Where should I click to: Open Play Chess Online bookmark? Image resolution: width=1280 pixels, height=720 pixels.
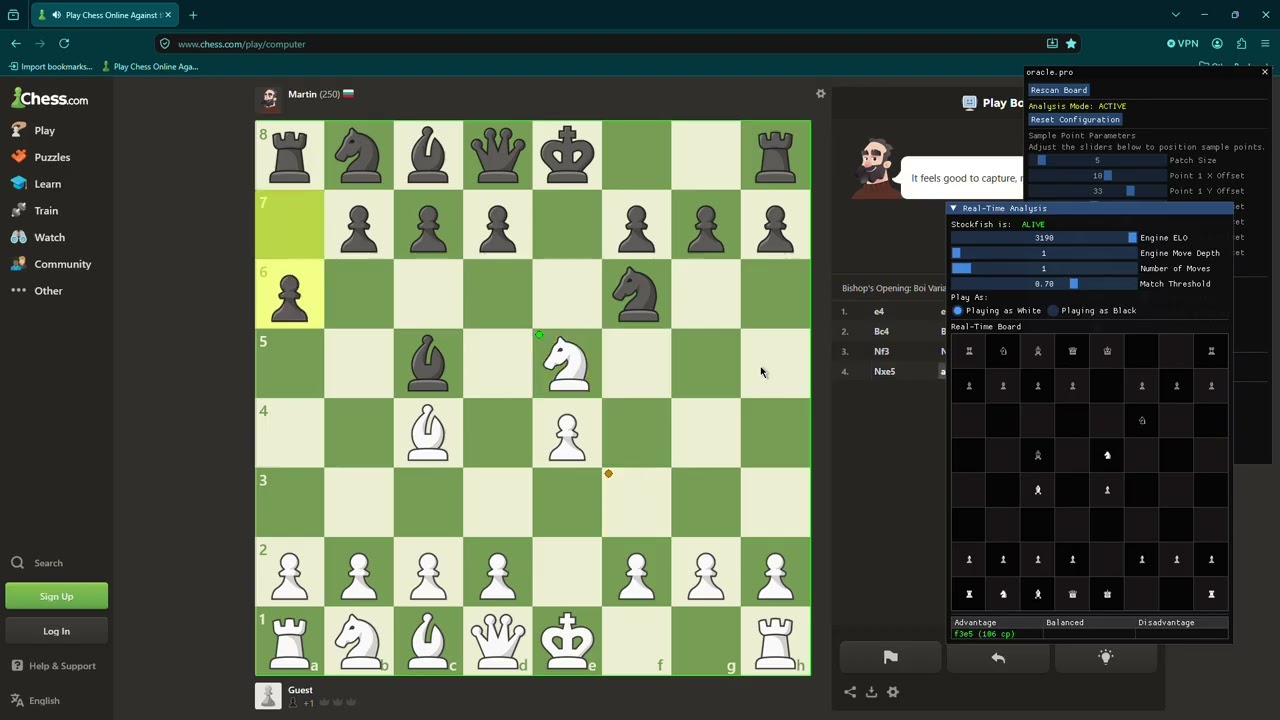150,67
